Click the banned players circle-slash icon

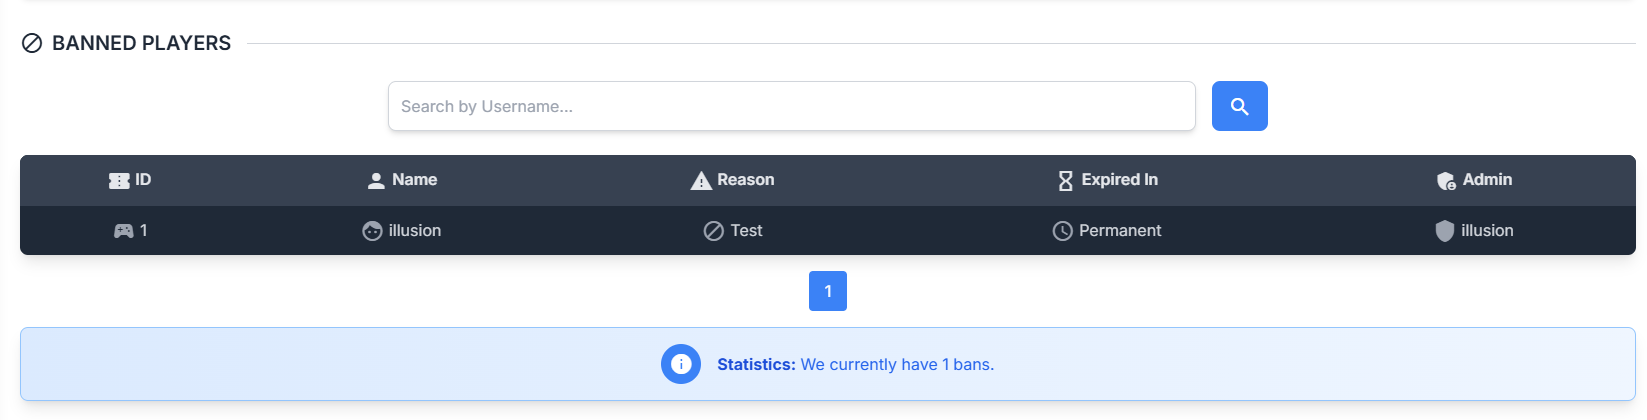32,43
